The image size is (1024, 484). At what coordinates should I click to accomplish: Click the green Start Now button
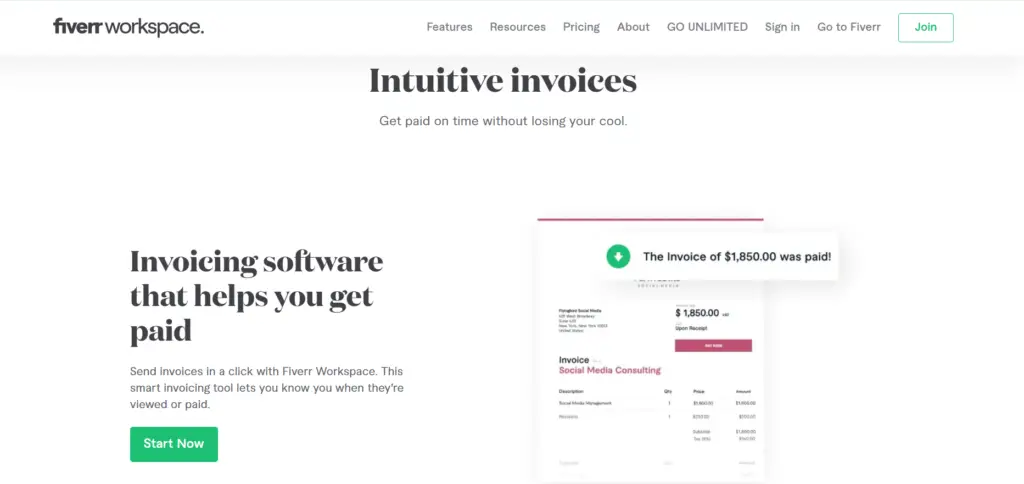point(174,444)
